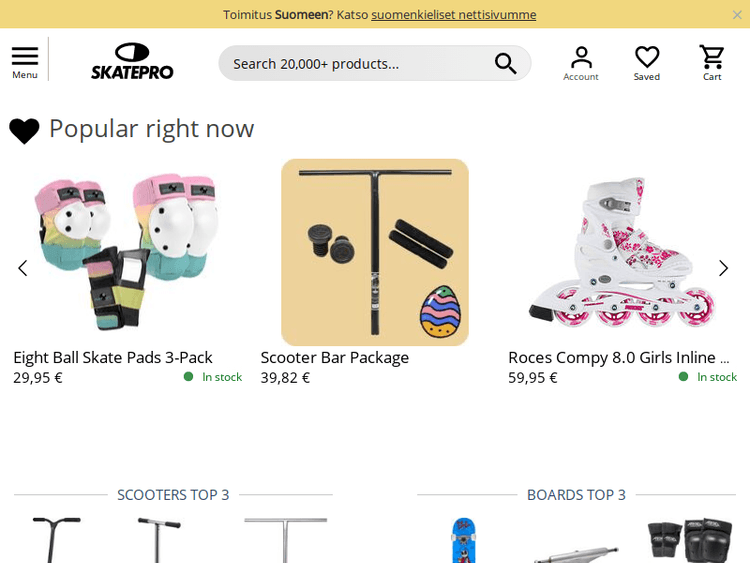Open the hamburger Menu icon
750x563 pixels.
(25, 62)
